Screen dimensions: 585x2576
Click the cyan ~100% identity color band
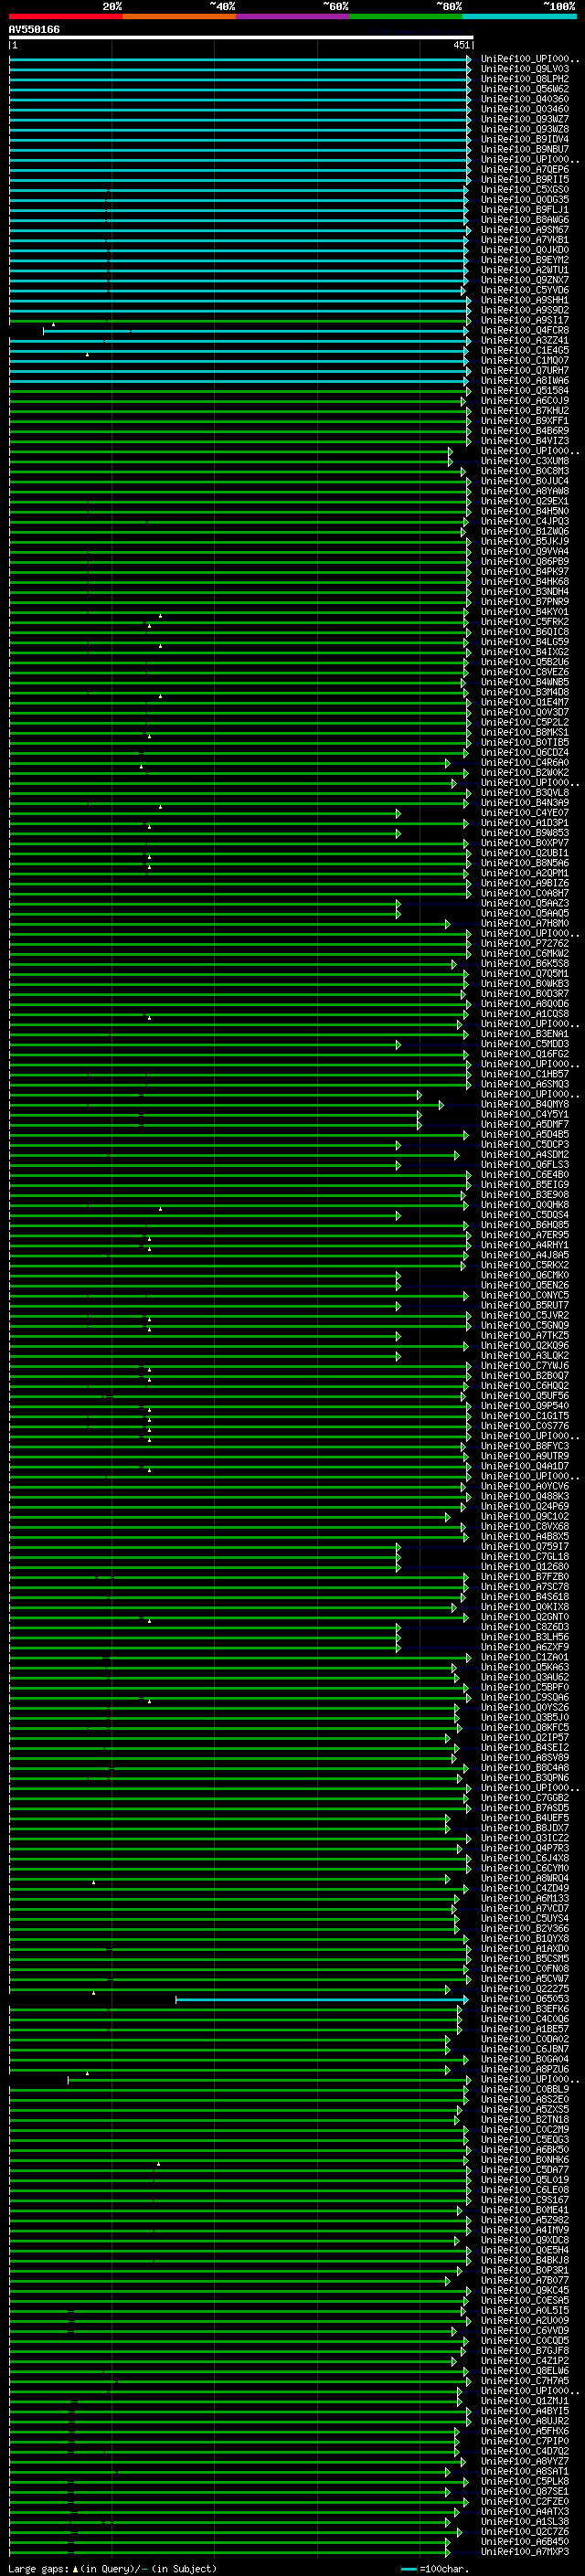[x=520, y=16]
